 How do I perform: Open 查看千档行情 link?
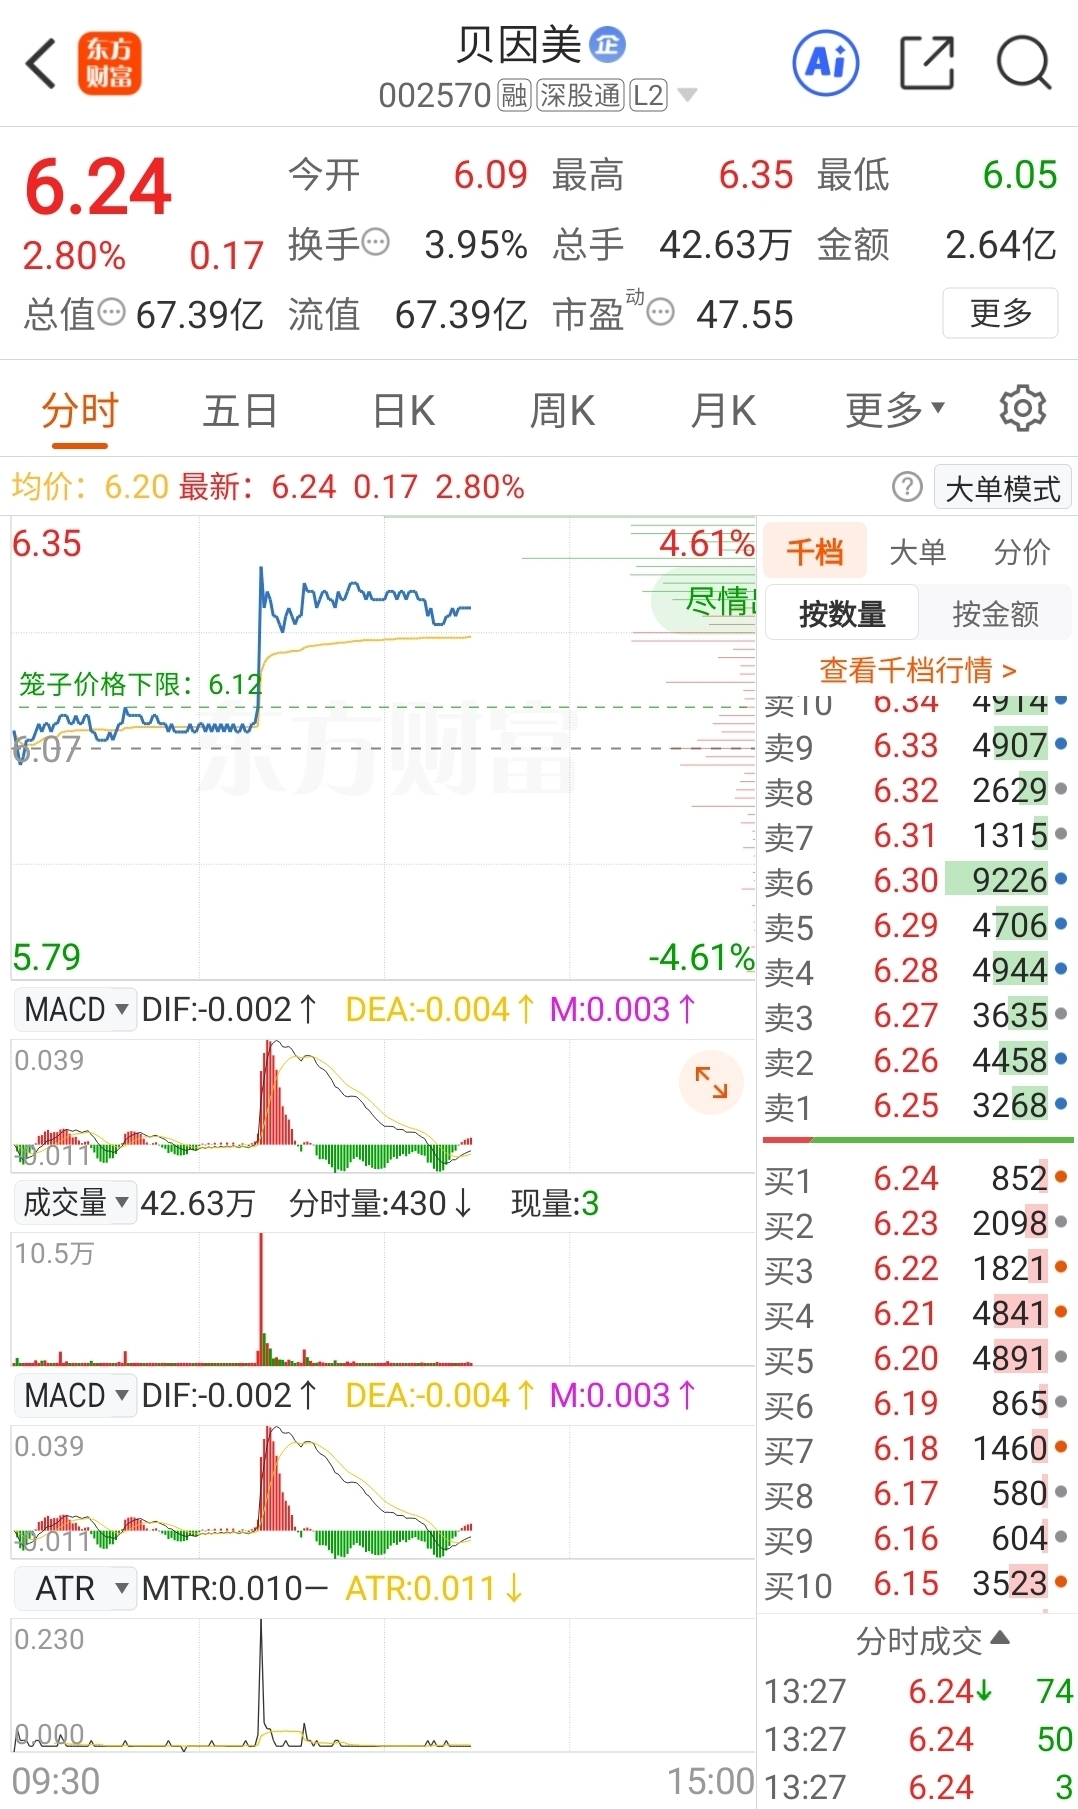(917, 669)
